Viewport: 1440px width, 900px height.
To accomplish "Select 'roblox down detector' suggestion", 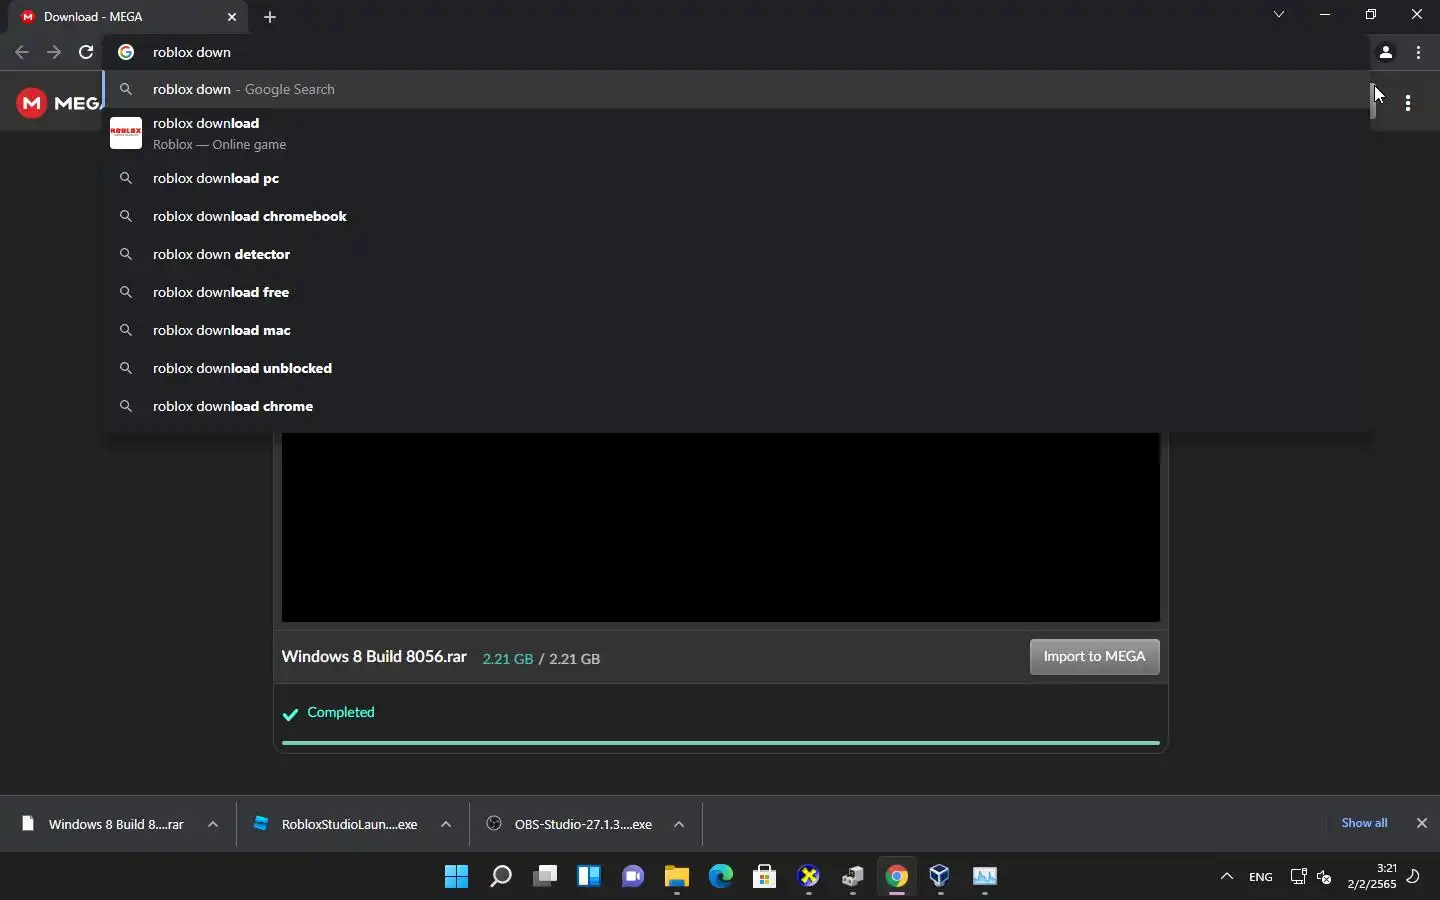I will (x=735, y=254).
